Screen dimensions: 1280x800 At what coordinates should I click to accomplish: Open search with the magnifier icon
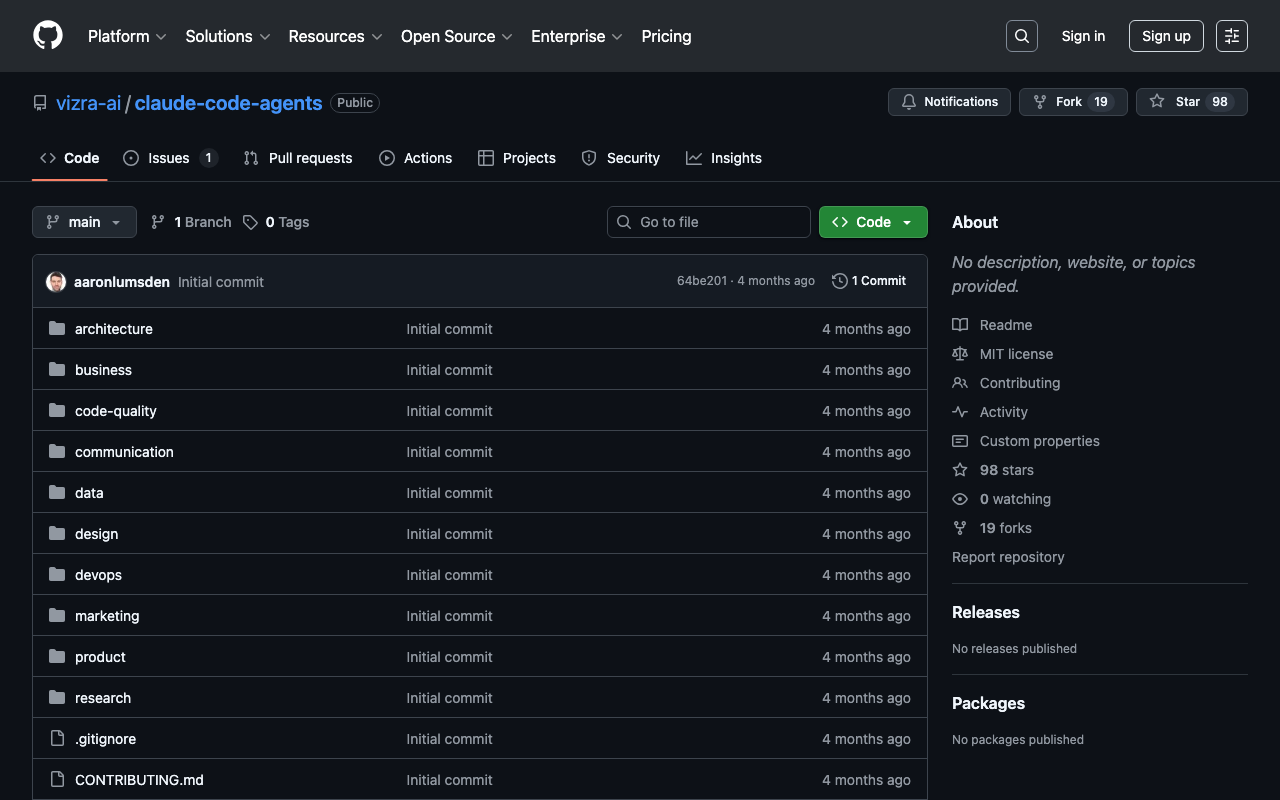click(1021, 36)
